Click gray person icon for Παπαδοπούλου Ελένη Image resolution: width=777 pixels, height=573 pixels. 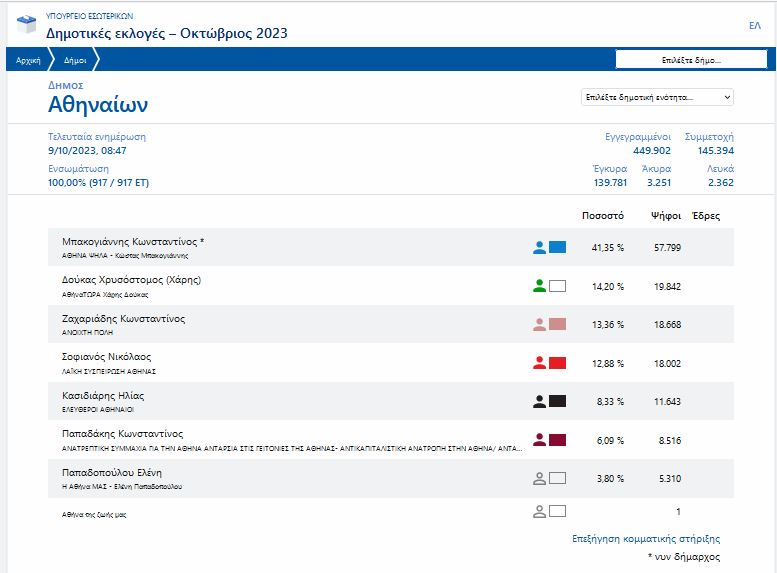click(540, 478)
